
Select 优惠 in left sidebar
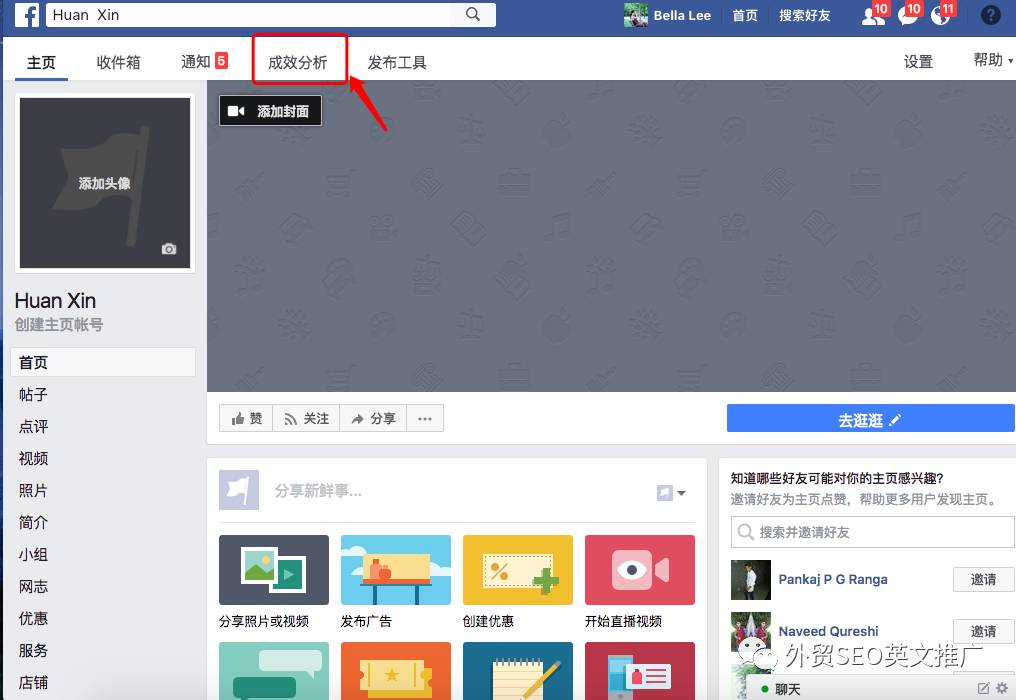pyautogui.click(x=33, y=618)
